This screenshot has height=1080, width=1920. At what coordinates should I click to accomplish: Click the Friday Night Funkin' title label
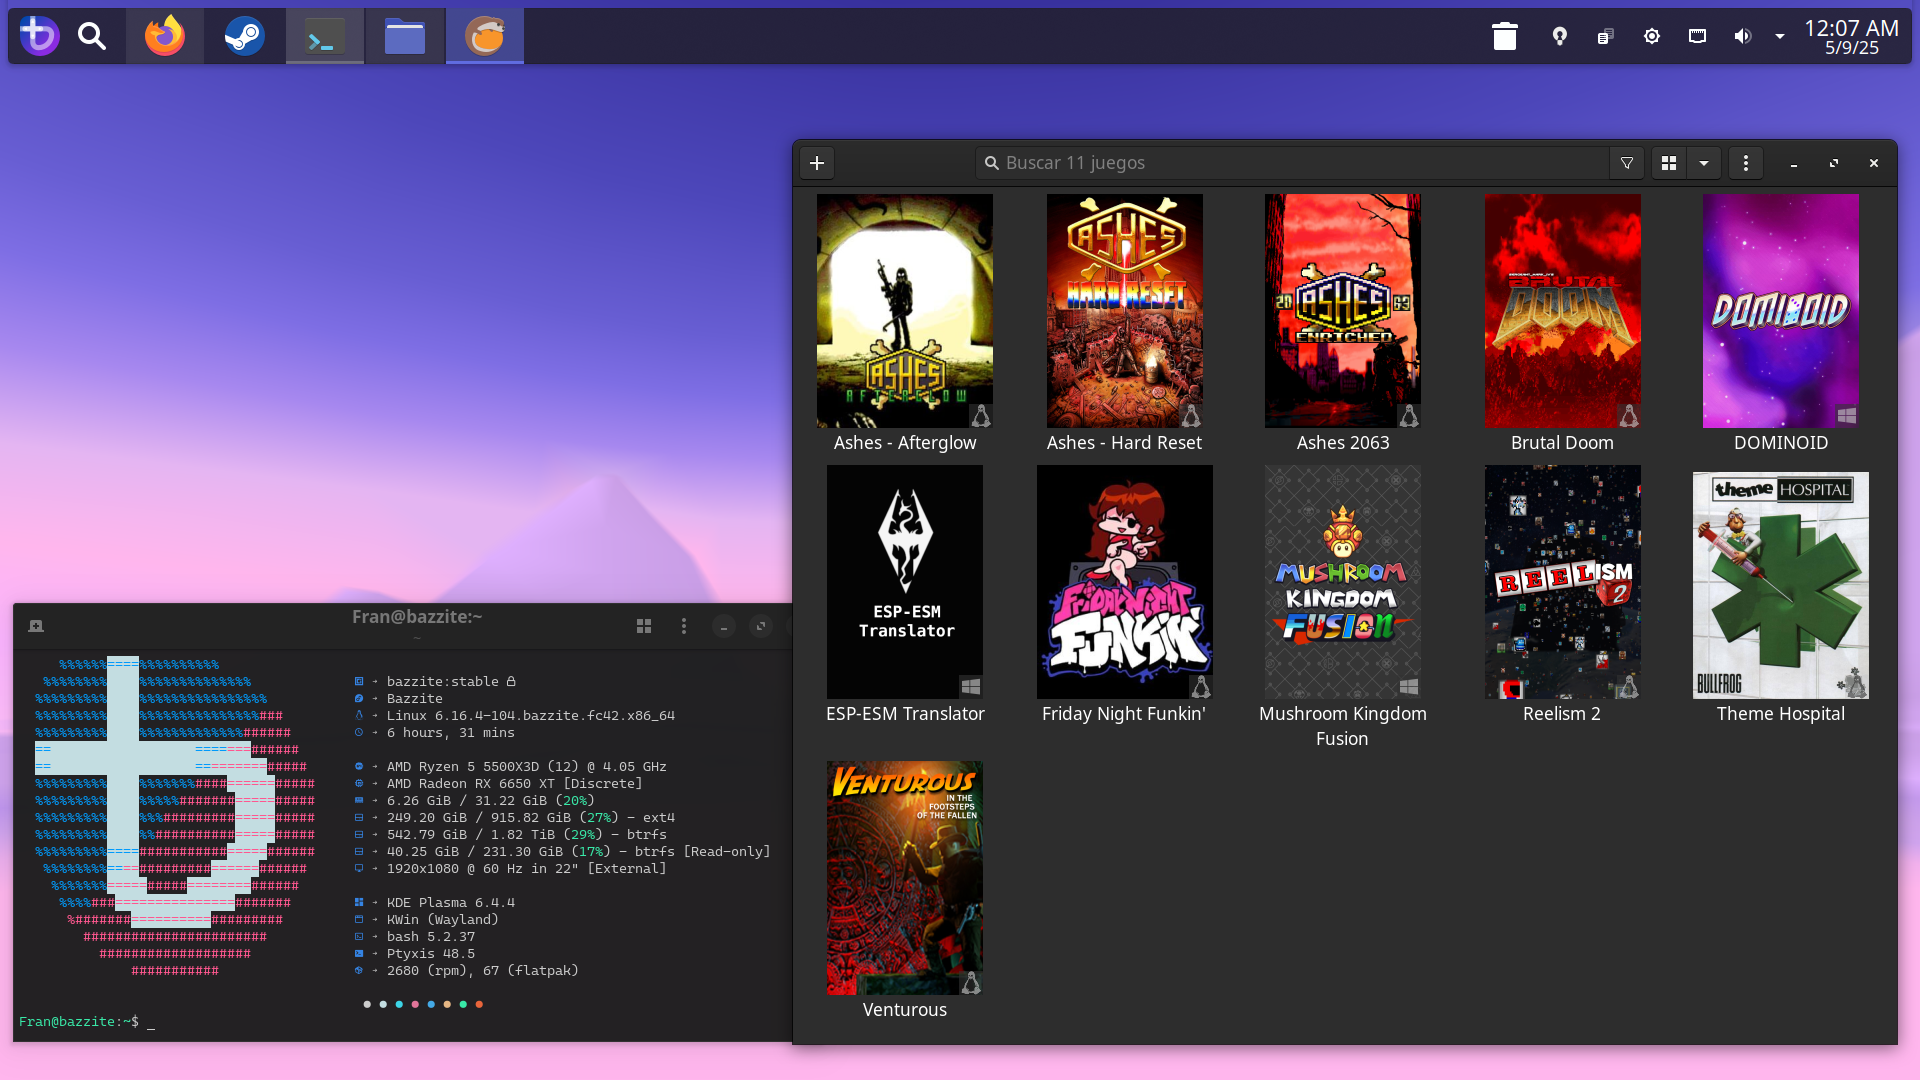tap(1124, 714)
